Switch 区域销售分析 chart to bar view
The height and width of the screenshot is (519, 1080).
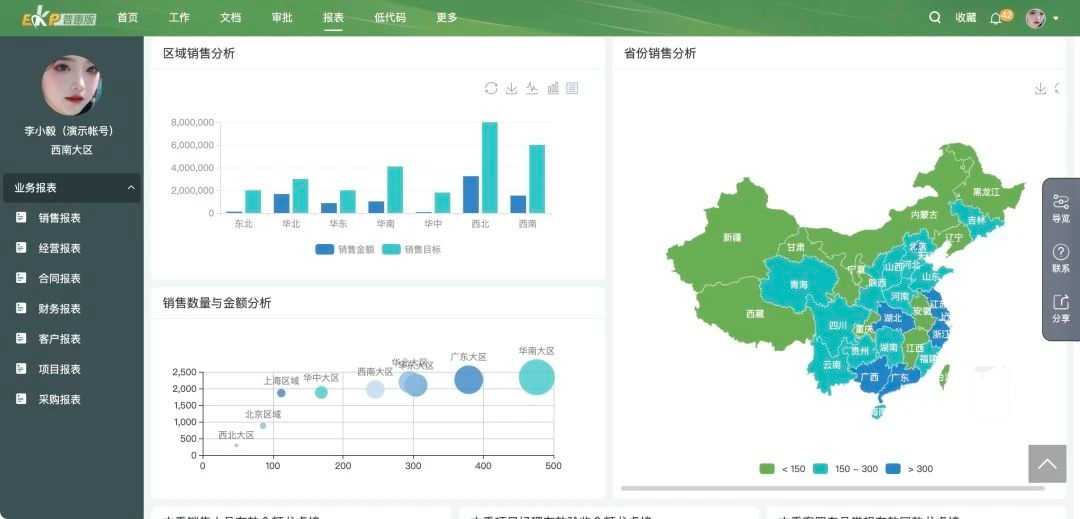(x=552, y=88)
